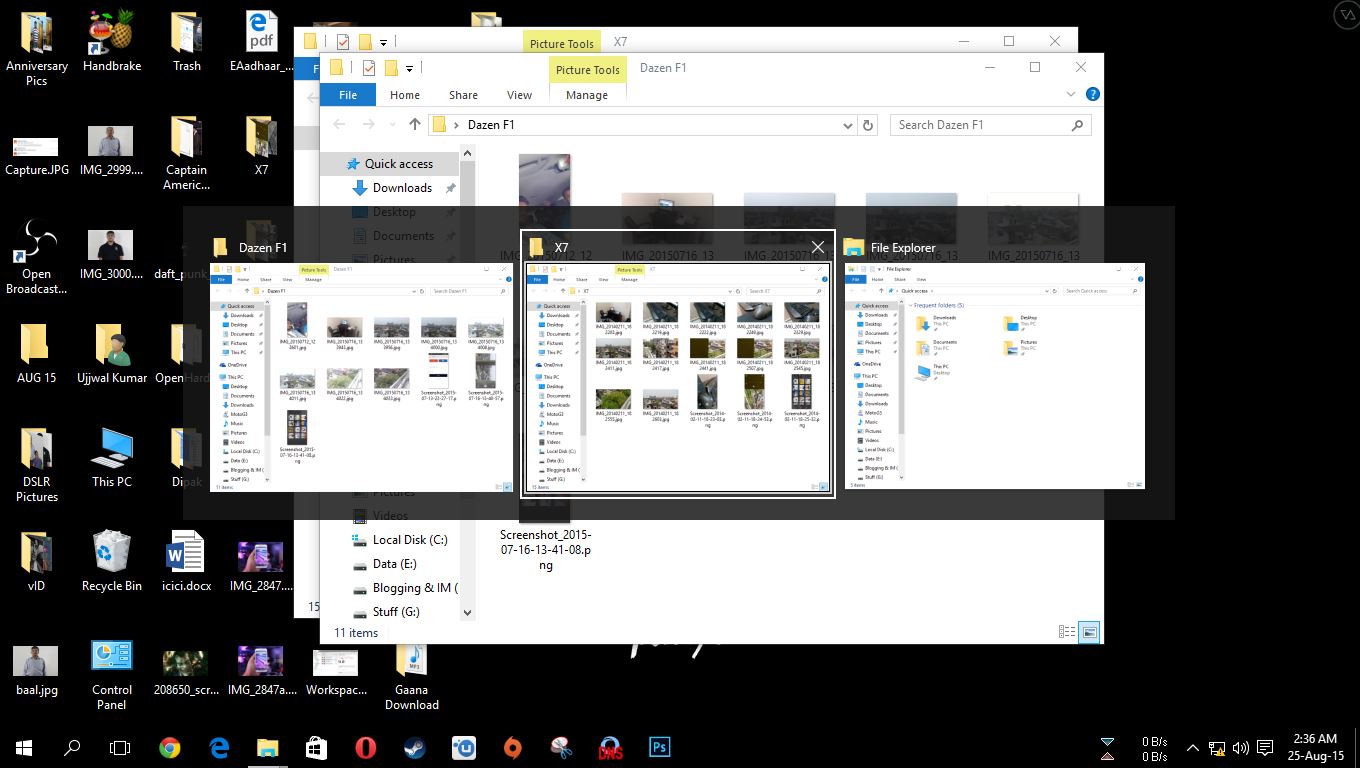1360x768 pixels.
Task: Go back using the Back navigation button
Action: coord(339,124)
